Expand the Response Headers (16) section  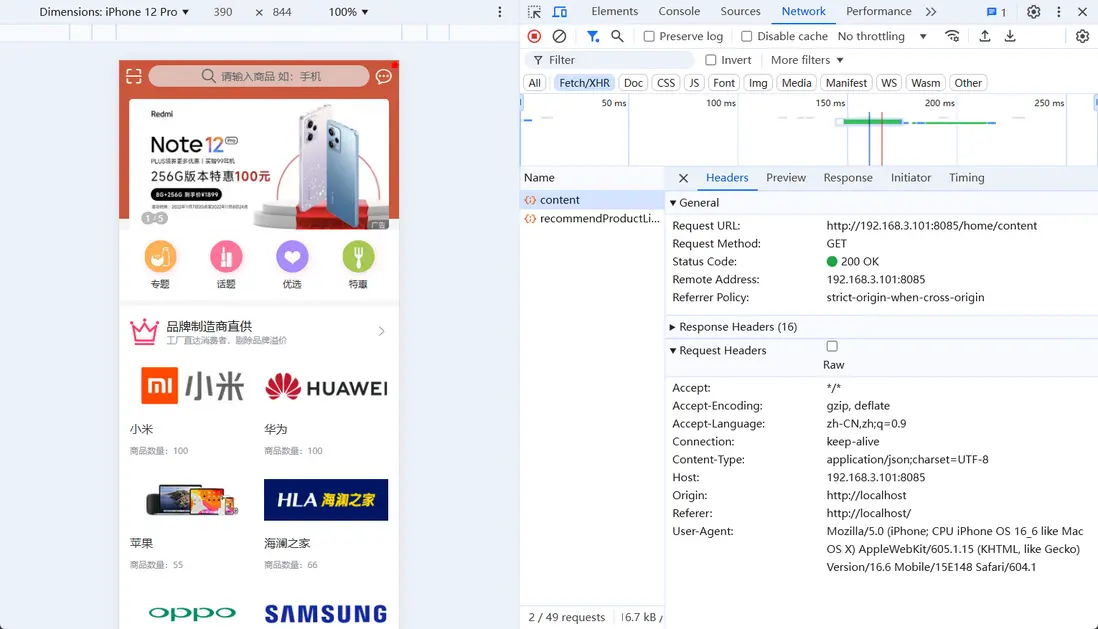point(733,327)
